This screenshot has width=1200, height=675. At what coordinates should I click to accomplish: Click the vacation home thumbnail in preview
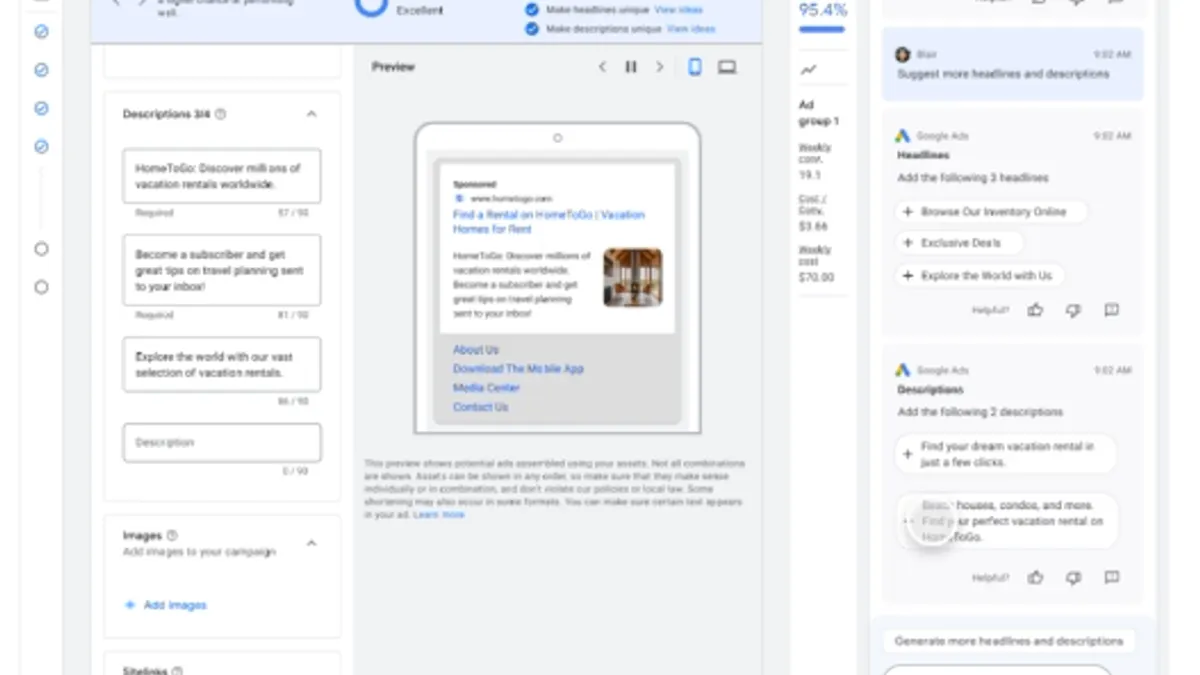click(x=632, y=278)
